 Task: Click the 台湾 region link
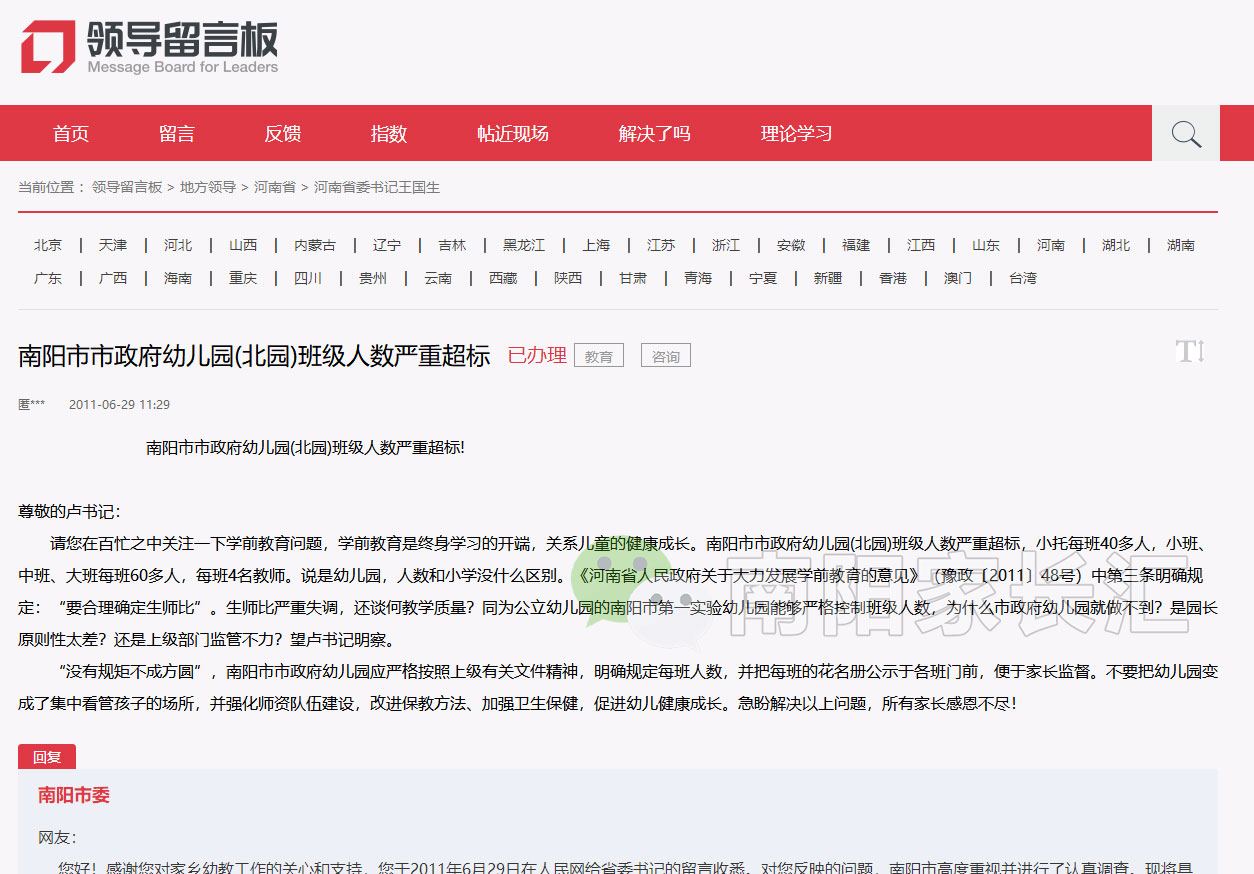[1022, 278]
